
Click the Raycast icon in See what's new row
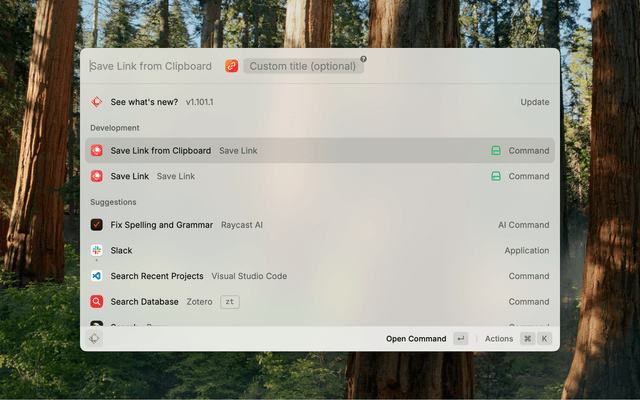click(x=97, y=102)
